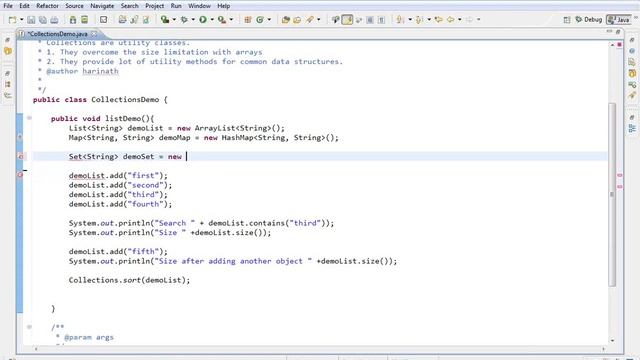
Task: Click the Previous Annotation toolbar icon
Action: coord(419,20)
